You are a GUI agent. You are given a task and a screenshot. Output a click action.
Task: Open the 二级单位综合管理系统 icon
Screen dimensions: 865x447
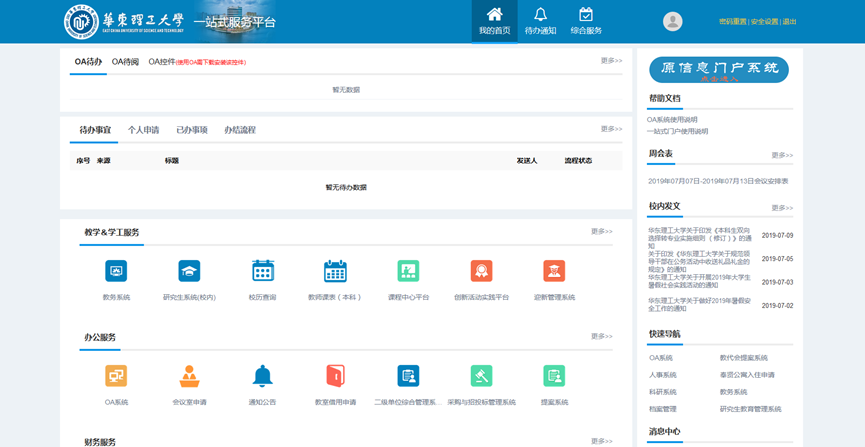pos(408,376)
